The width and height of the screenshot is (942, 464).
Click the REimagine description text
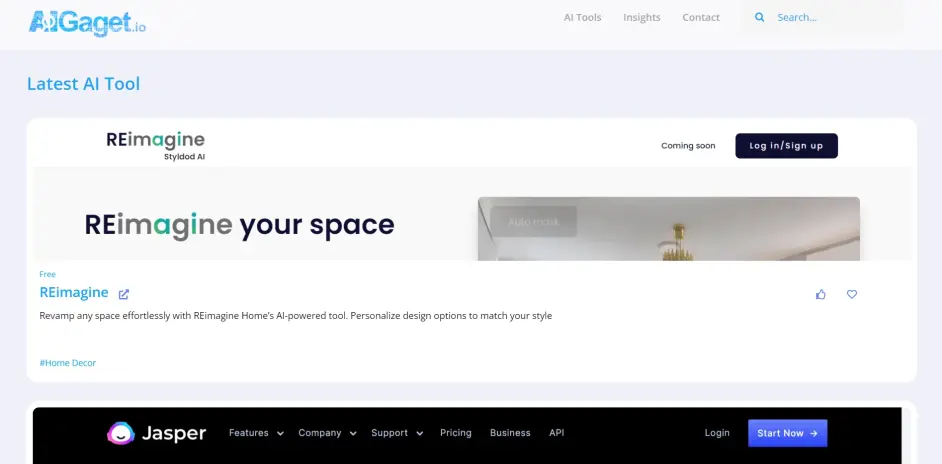[x=296, y=316]
